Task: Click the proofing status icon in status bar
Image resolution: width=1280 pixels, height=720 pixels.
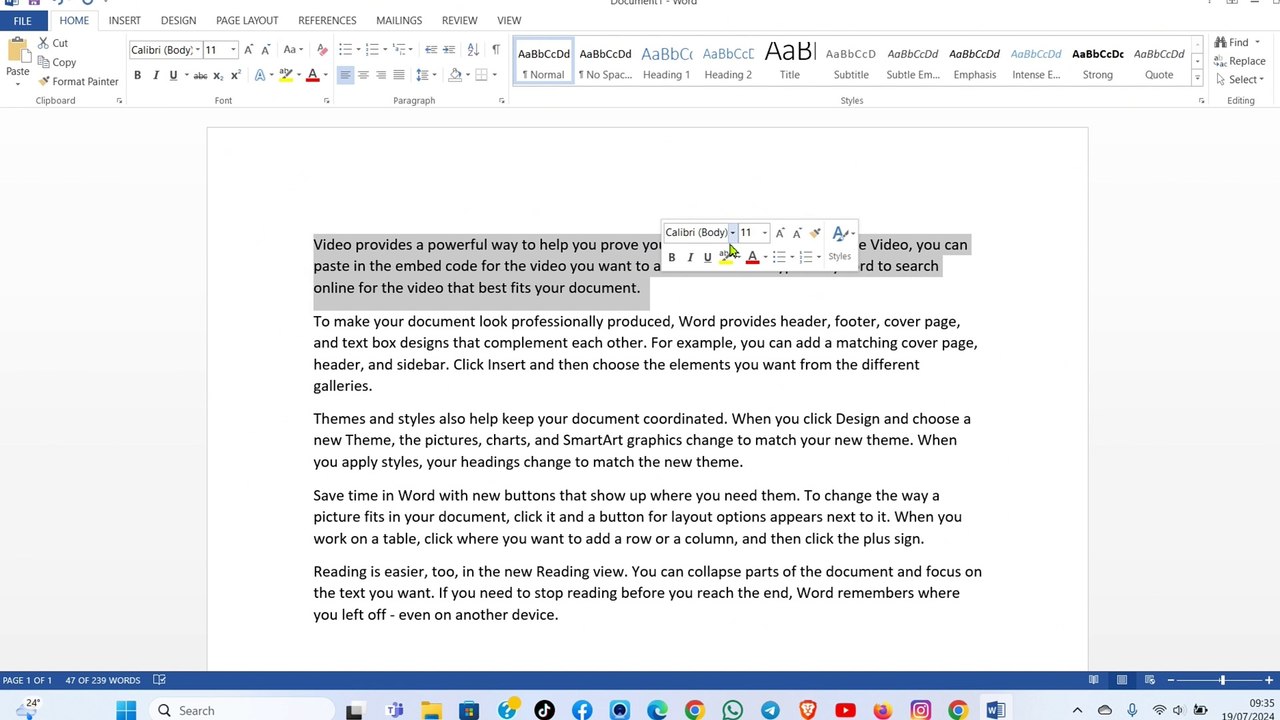Action: (x=159, y=680)
